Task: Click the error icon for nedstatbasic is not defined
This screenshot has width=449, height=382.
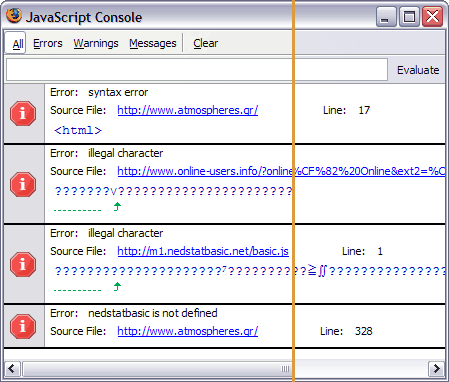Action: 23,326
